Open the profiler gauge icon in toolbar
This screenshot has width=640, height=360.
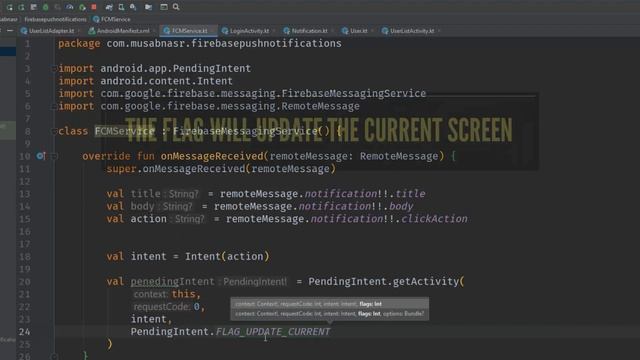pos(70,7)
